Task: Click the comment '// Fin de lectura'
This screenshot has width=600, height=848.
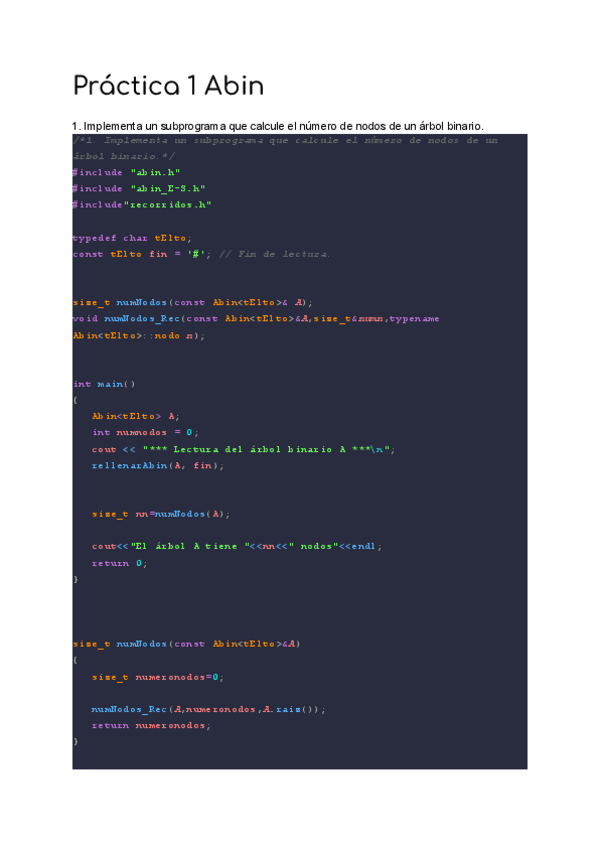Action: [x=274, y=254]
